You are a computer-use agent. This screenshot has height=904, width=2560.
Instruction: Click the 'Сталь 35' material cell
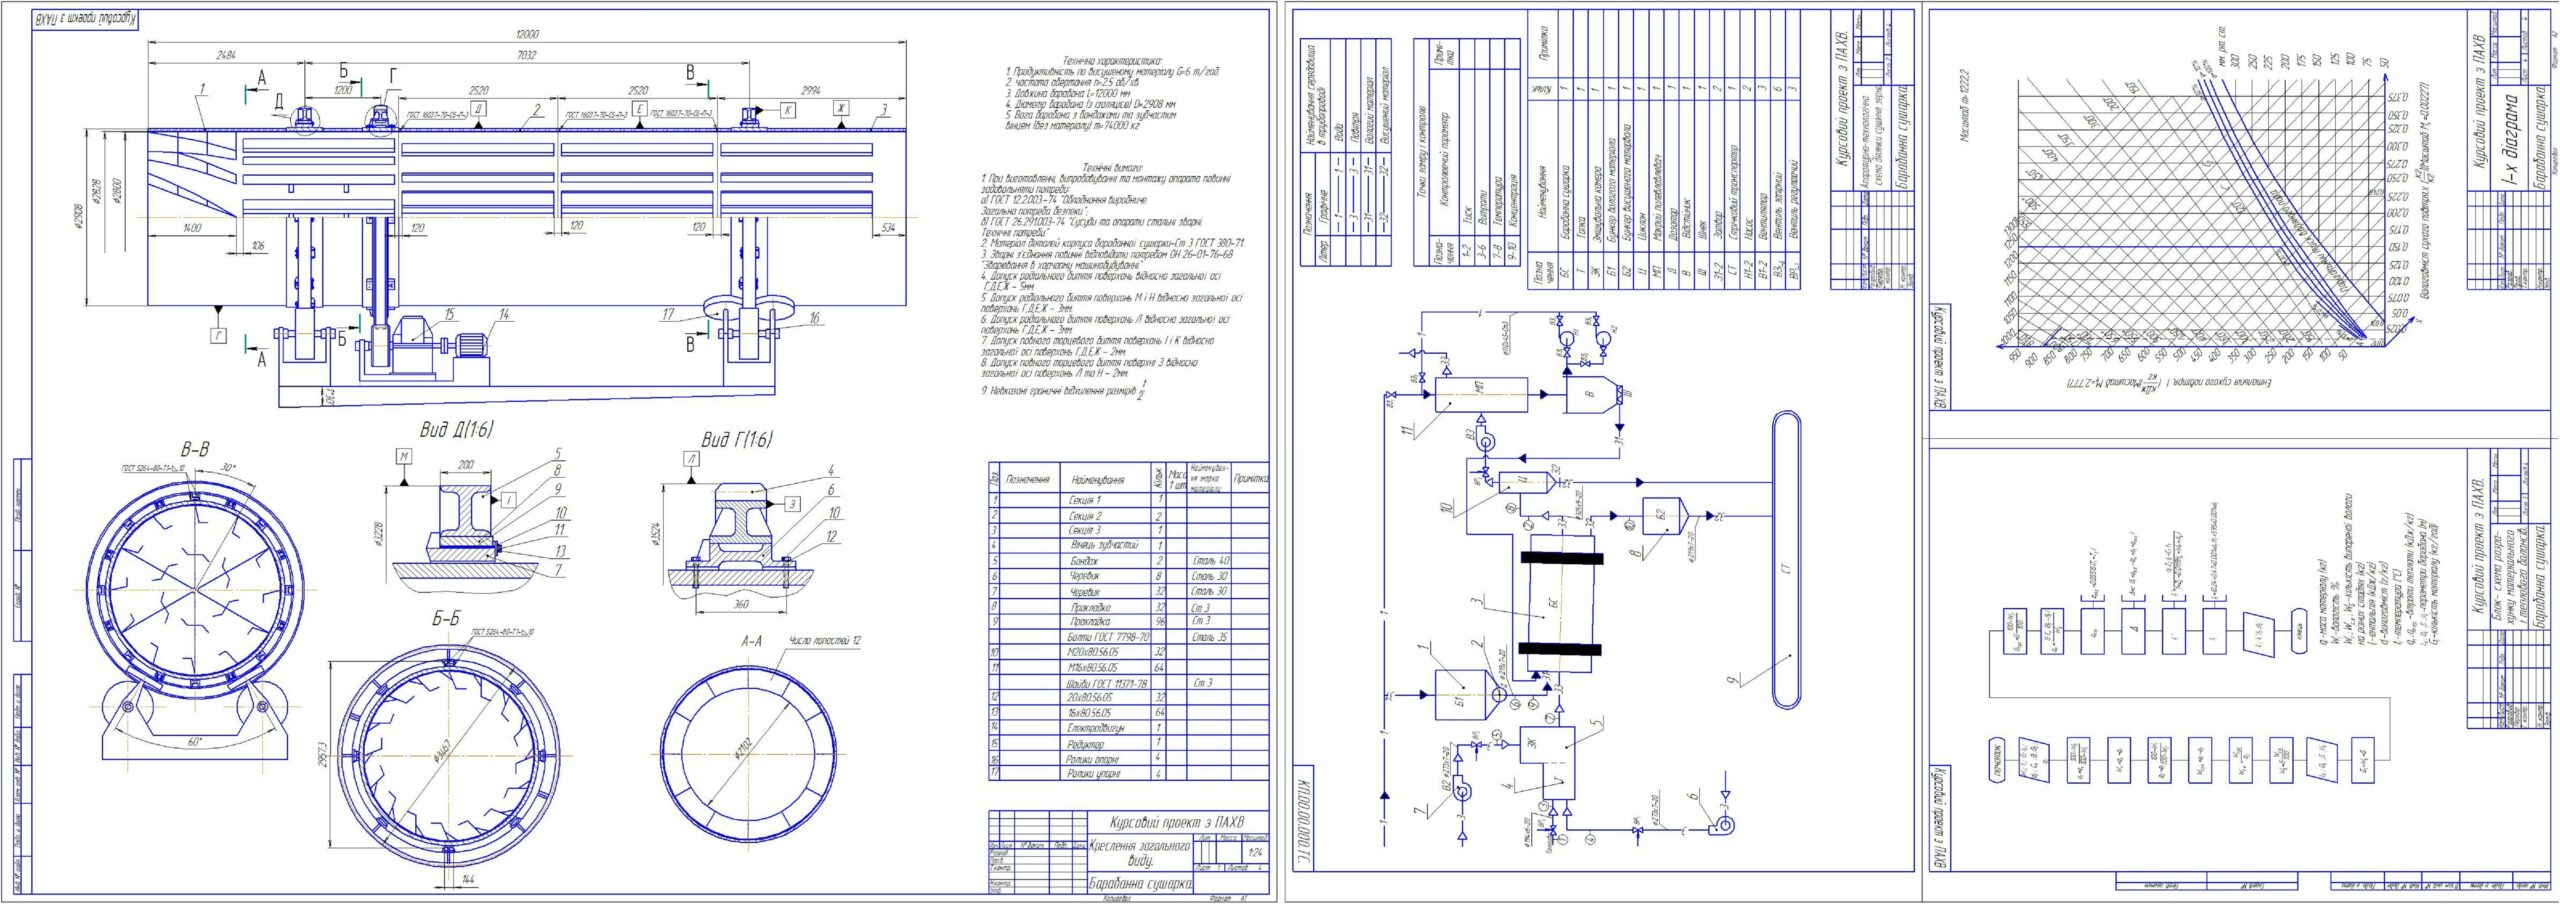[x=1211, y=637]
